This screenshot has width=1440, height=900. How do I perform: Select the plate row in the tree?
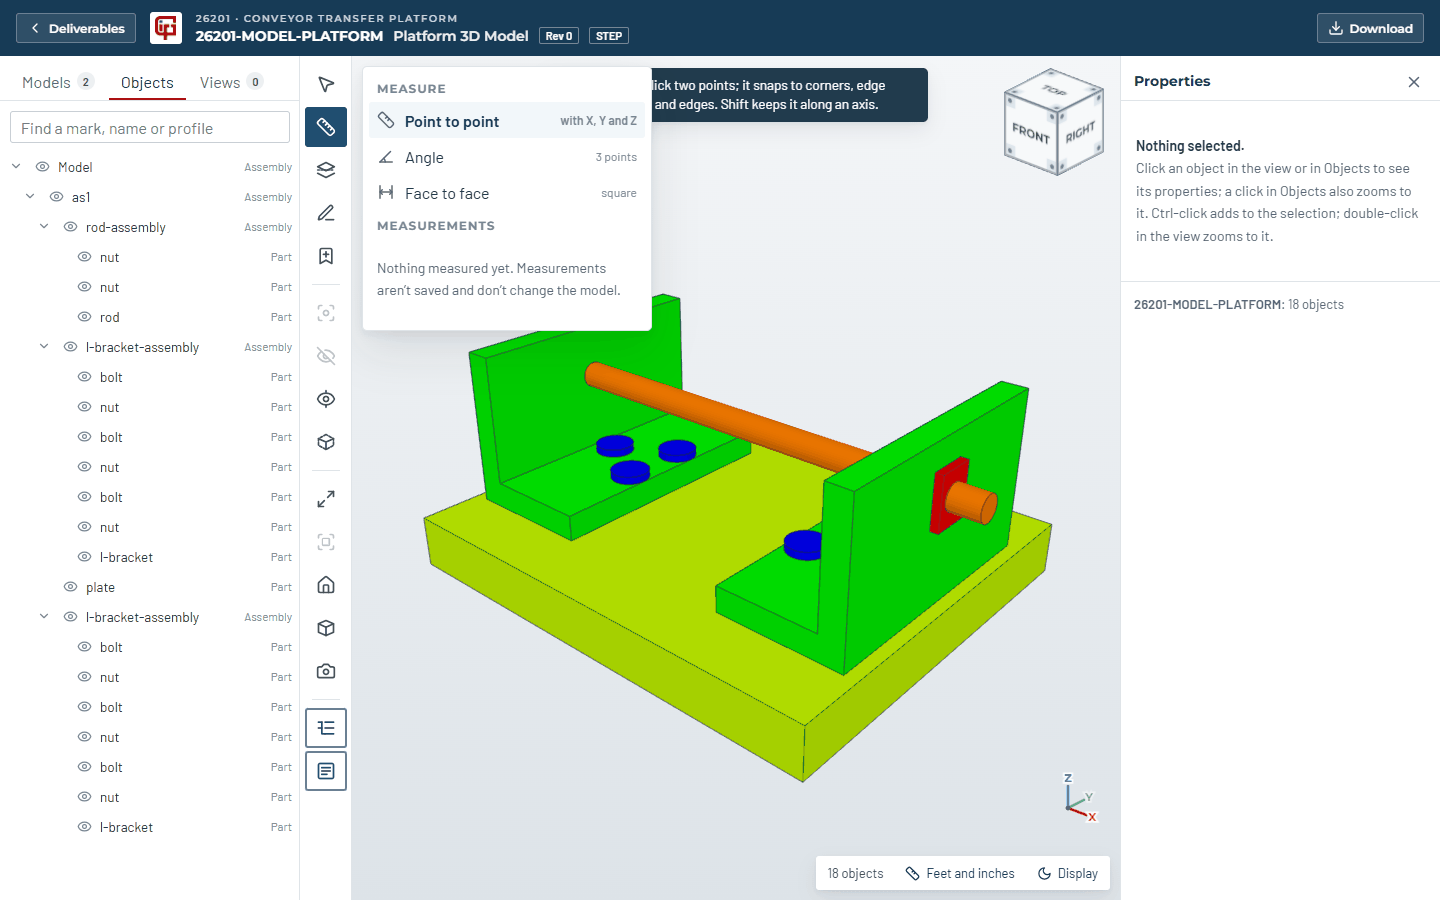coord(150,587)
